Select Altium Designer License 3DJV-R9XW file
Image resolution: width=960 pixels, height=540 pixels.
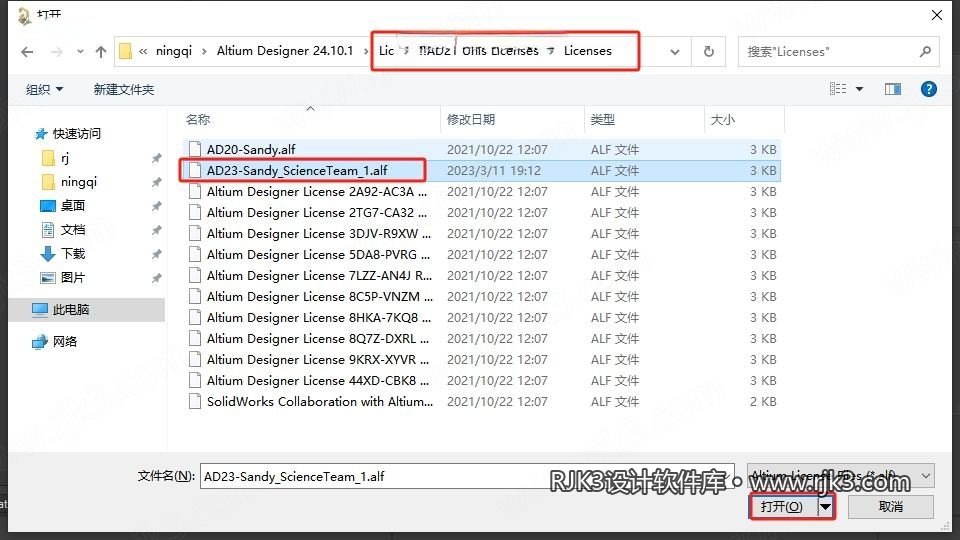pos(481,233)
